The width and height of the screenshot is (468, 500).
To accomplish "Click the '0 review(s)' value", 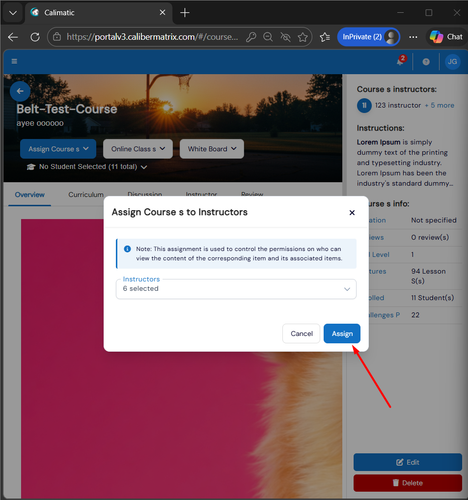I will click(x=430, y=237).
